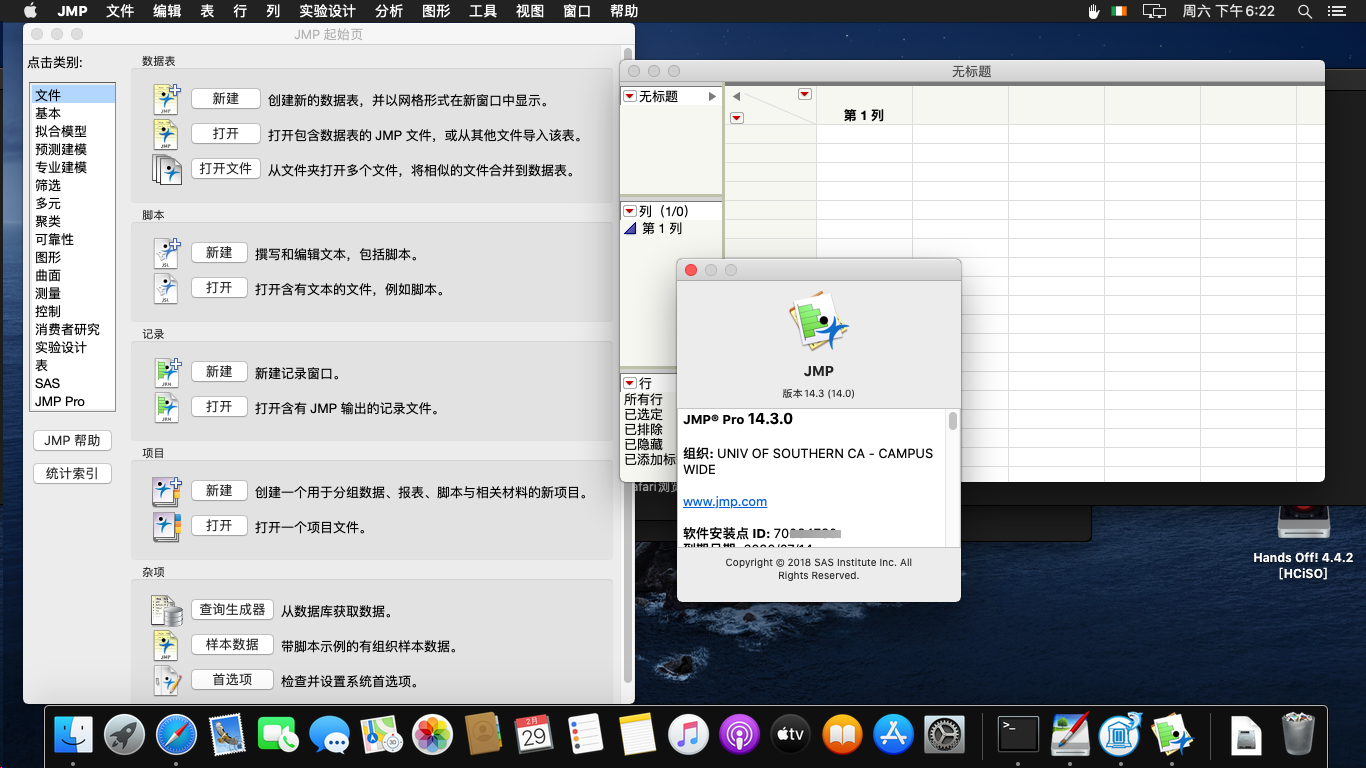Select 消费者研究 category
Image resolution: width=1366 pixels, height=768 pixels.
coord(73,329)
